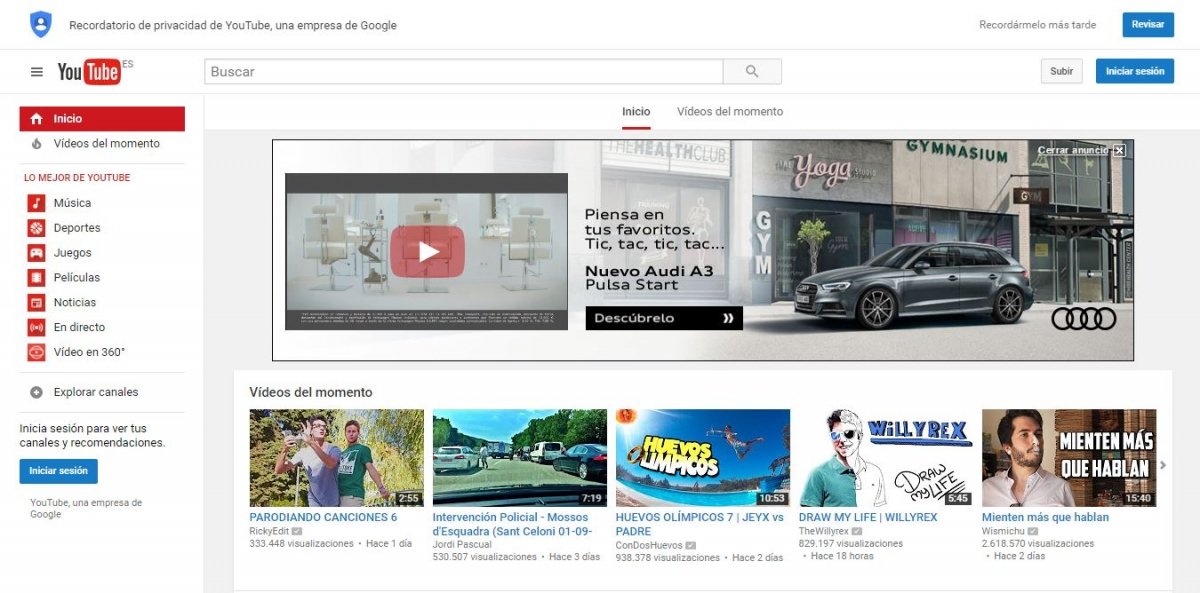This screenshot has width=1200, height=593.
Task: Click the Buscar search field
Action: click(464, 72)
